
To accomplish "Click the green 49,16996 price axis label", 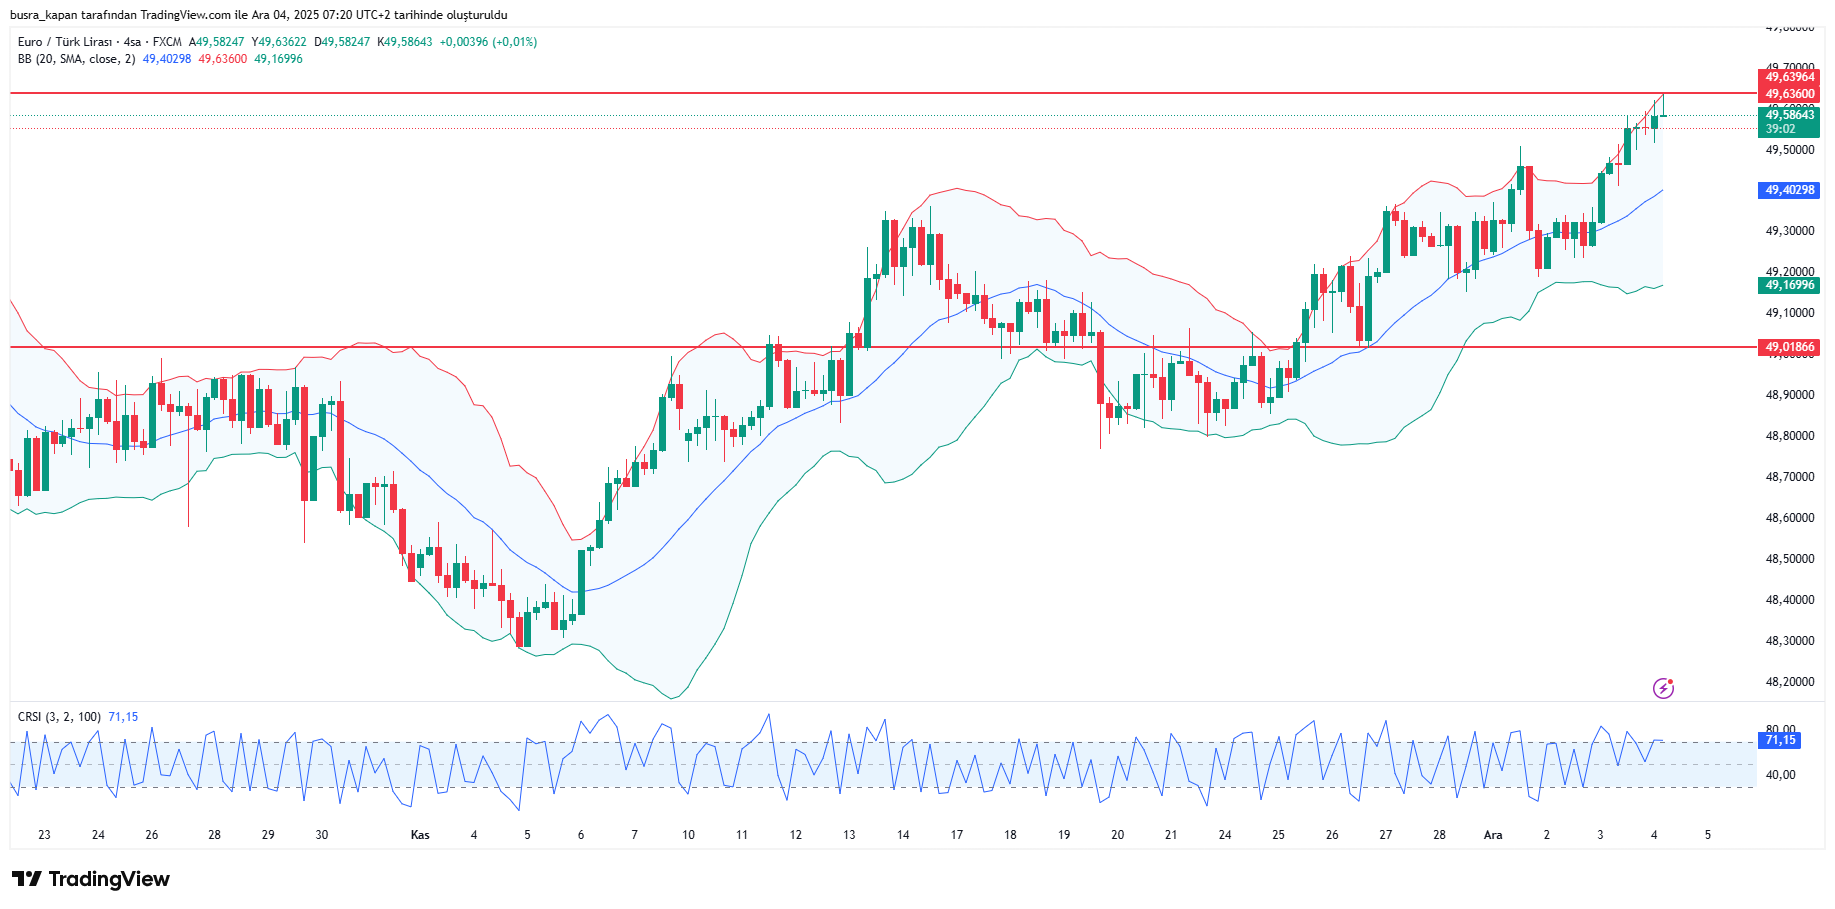I will point(1789,285).
